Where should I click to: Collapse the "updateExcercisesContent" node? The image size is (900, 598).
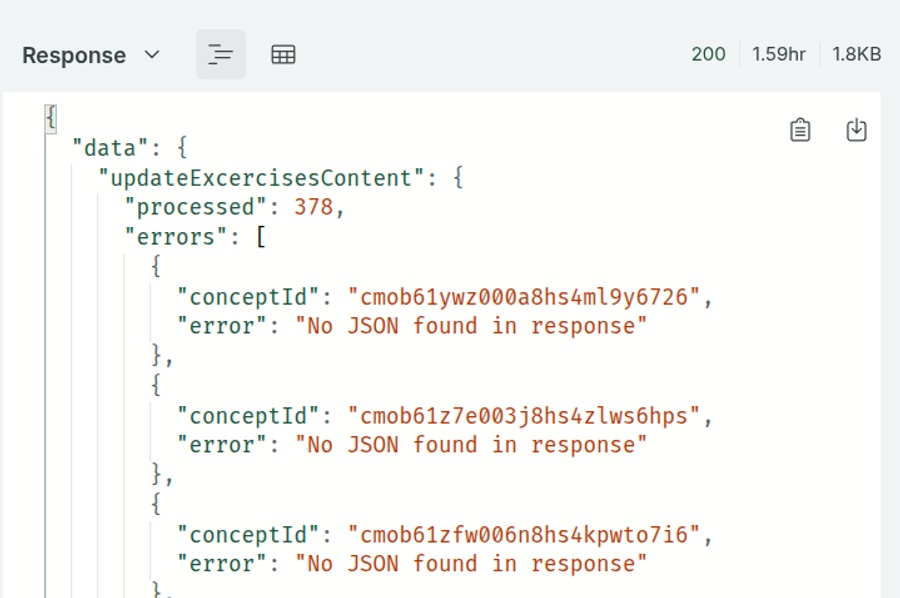pos(458,178)
